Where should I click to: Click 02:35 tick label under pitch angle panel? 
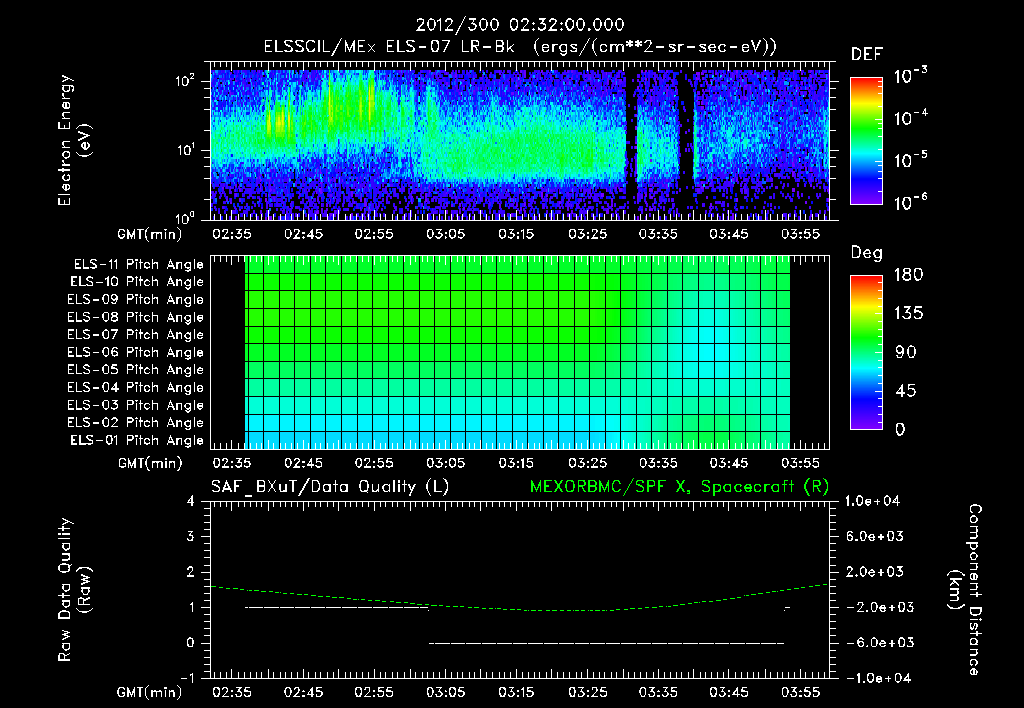(232, 463)
